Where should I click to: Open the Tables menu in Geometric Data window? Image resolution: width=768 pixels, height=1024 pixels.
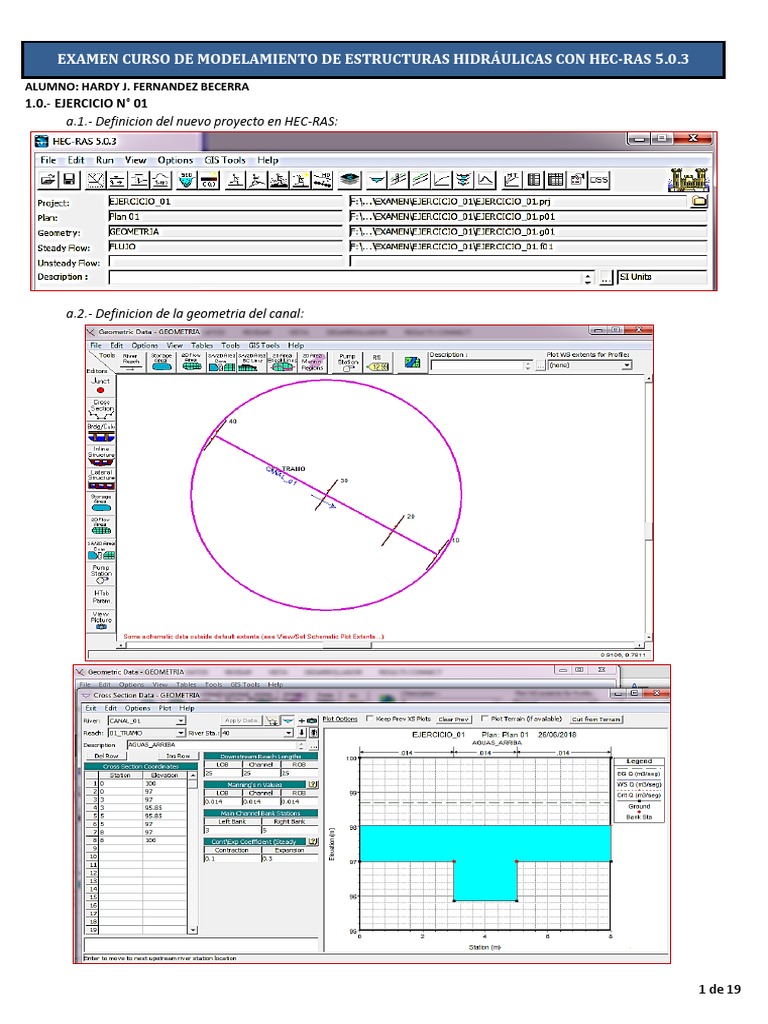click(202, 345)
